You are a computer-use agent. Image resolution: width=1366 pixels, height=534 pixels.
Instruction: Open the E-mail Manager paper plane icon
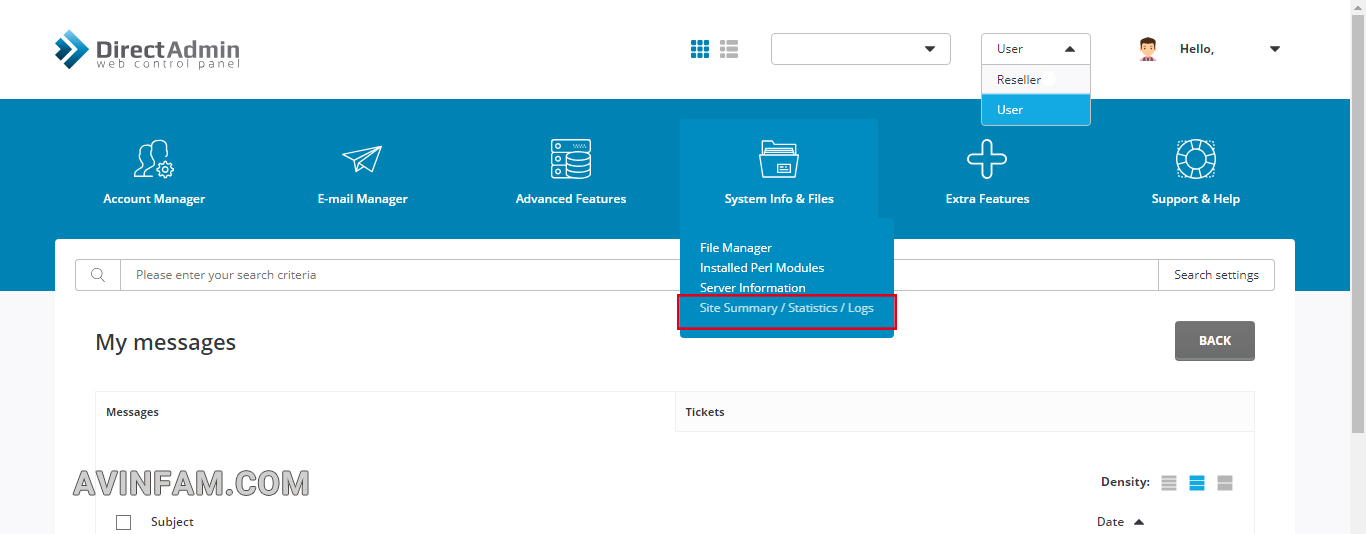pyautogui.click(x=362, y=159)
